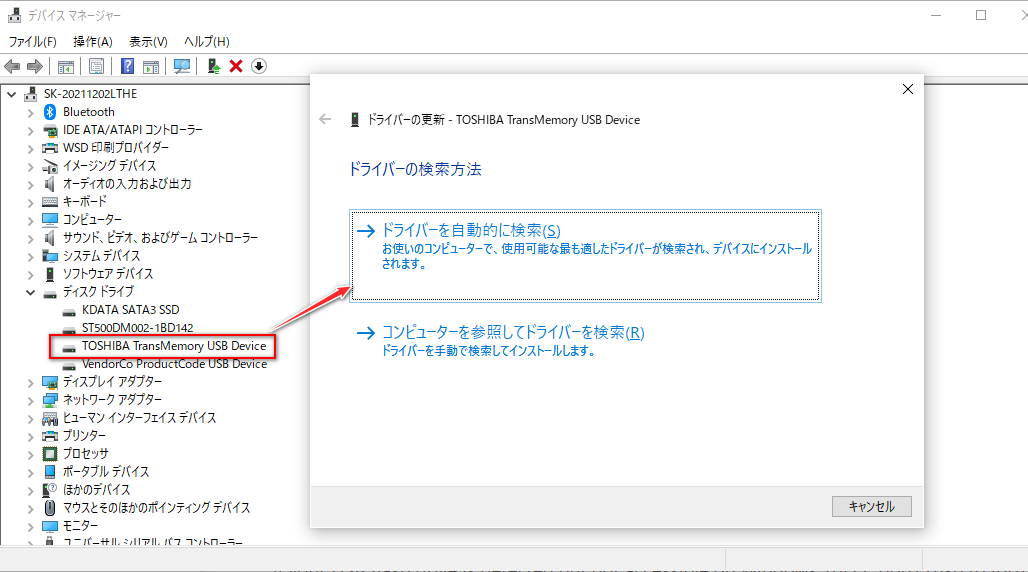Click the action pane toolbar icon

[x=151, y=66]
